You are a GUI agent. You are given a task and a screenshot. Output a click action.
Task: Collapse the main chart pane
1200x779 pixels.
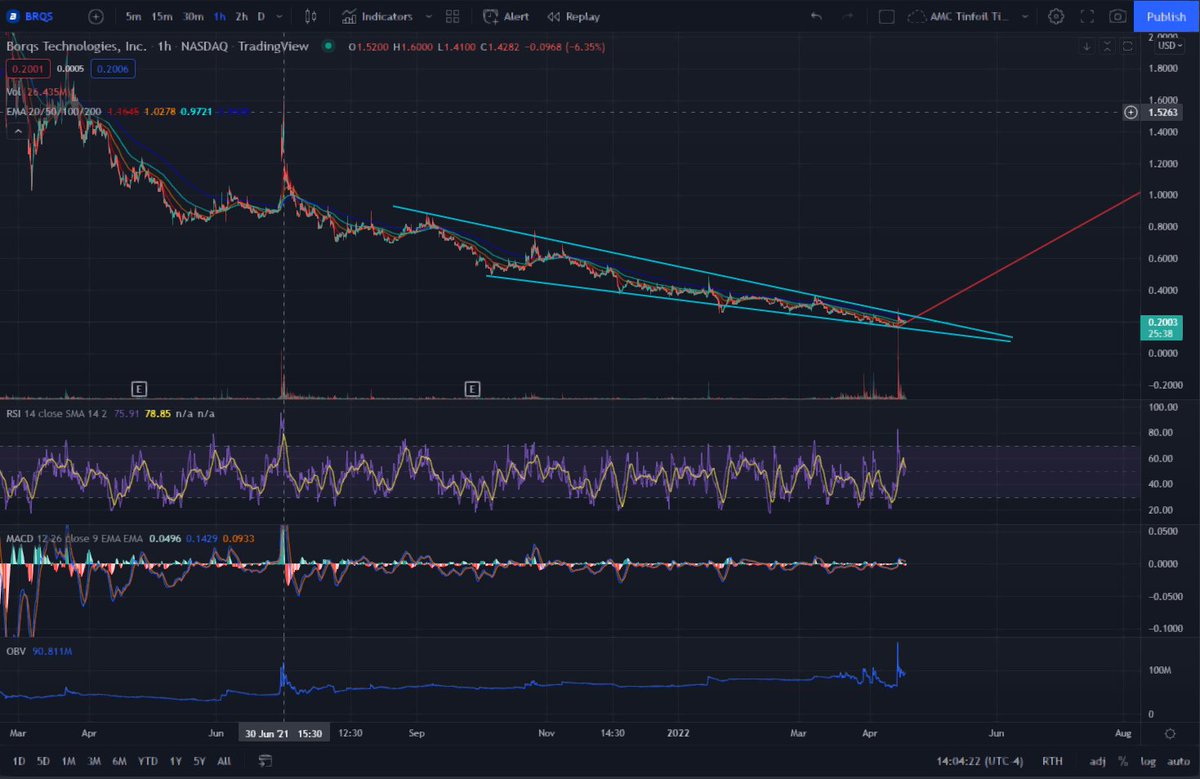(x=1108, y=47)
